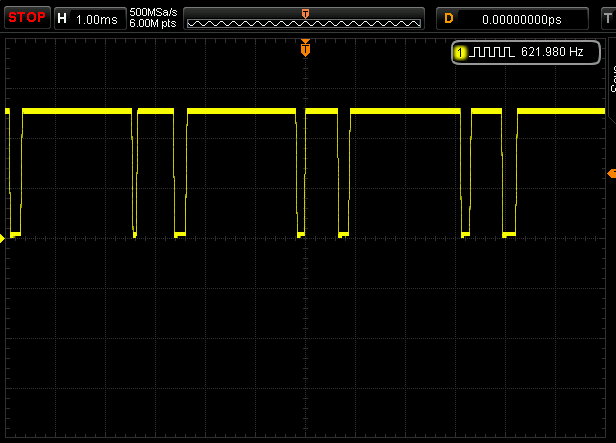This screenshot has height=443, width=616.
Task: Click the yellow waveform's high-level trace
Action: (240, 111)
